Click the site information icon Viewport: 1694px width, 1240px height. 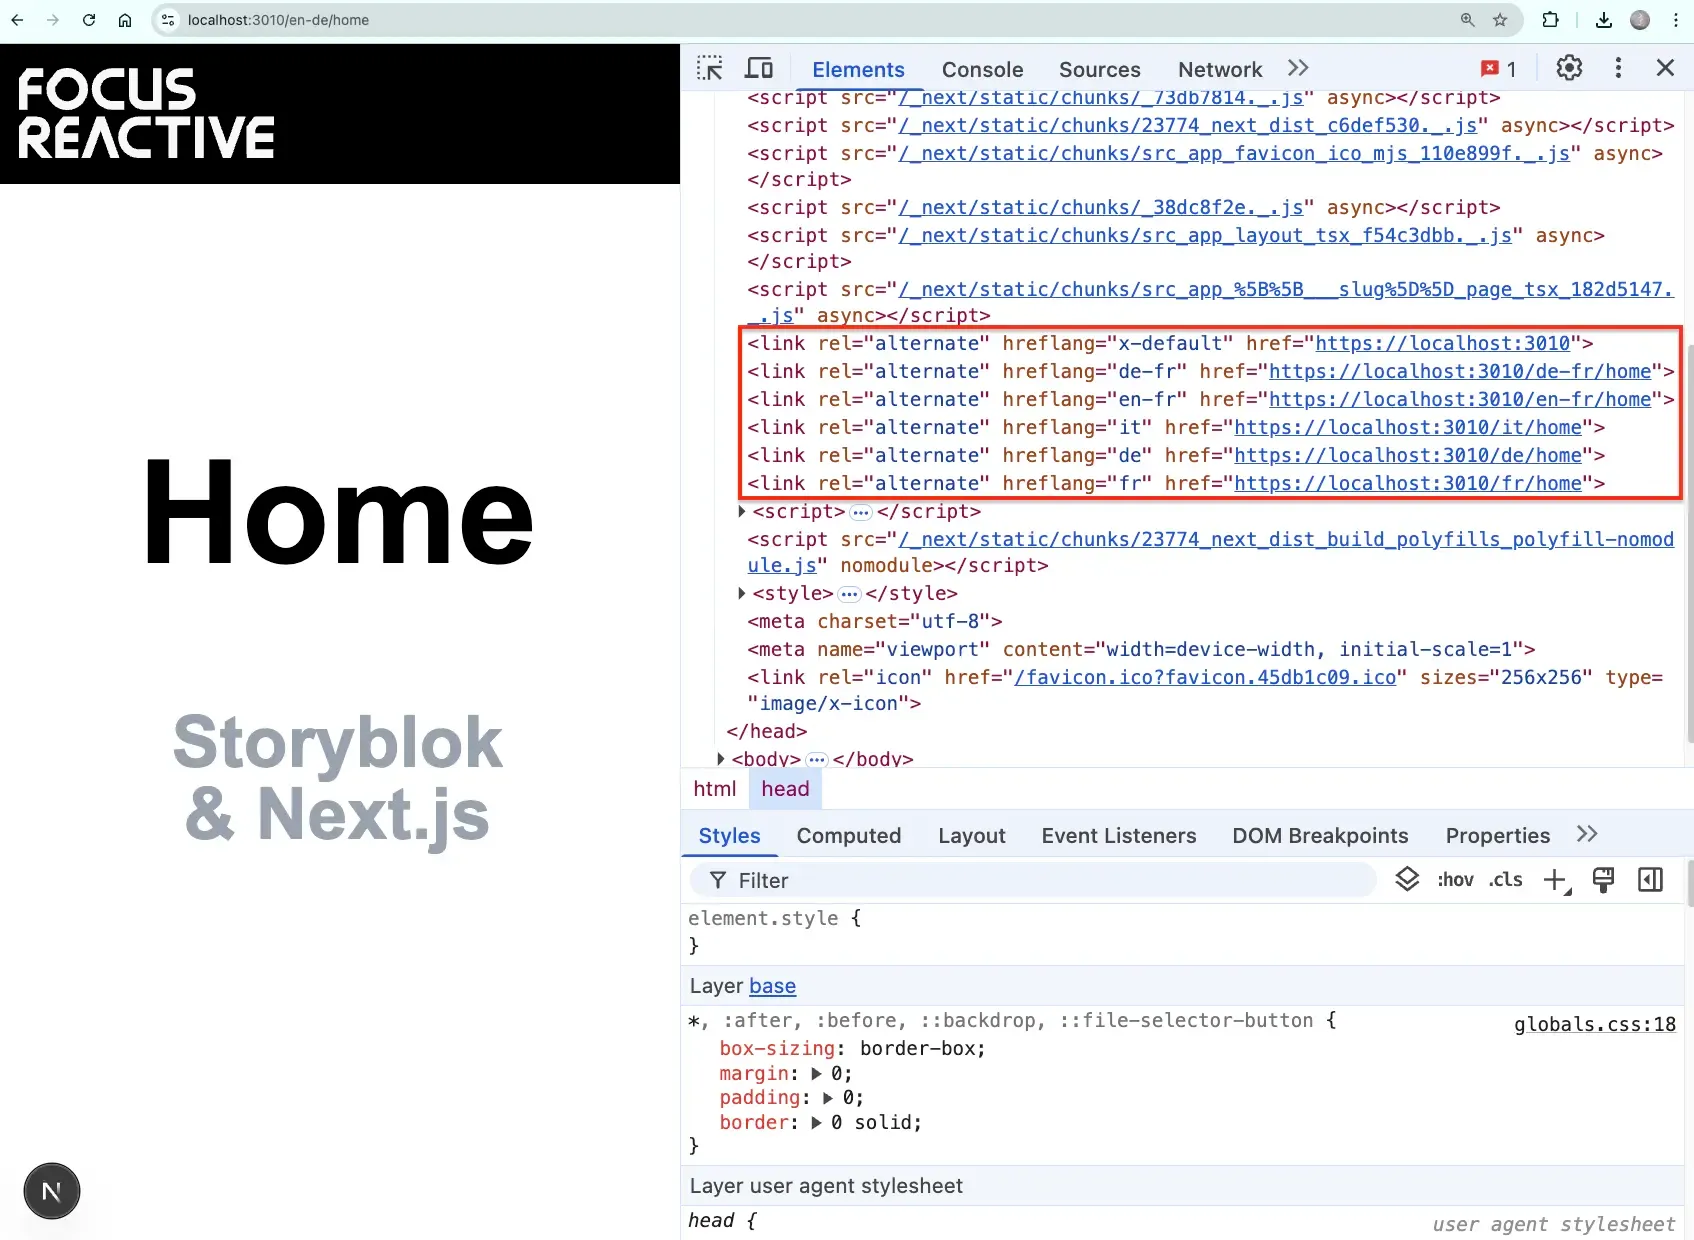coord(168,20)
